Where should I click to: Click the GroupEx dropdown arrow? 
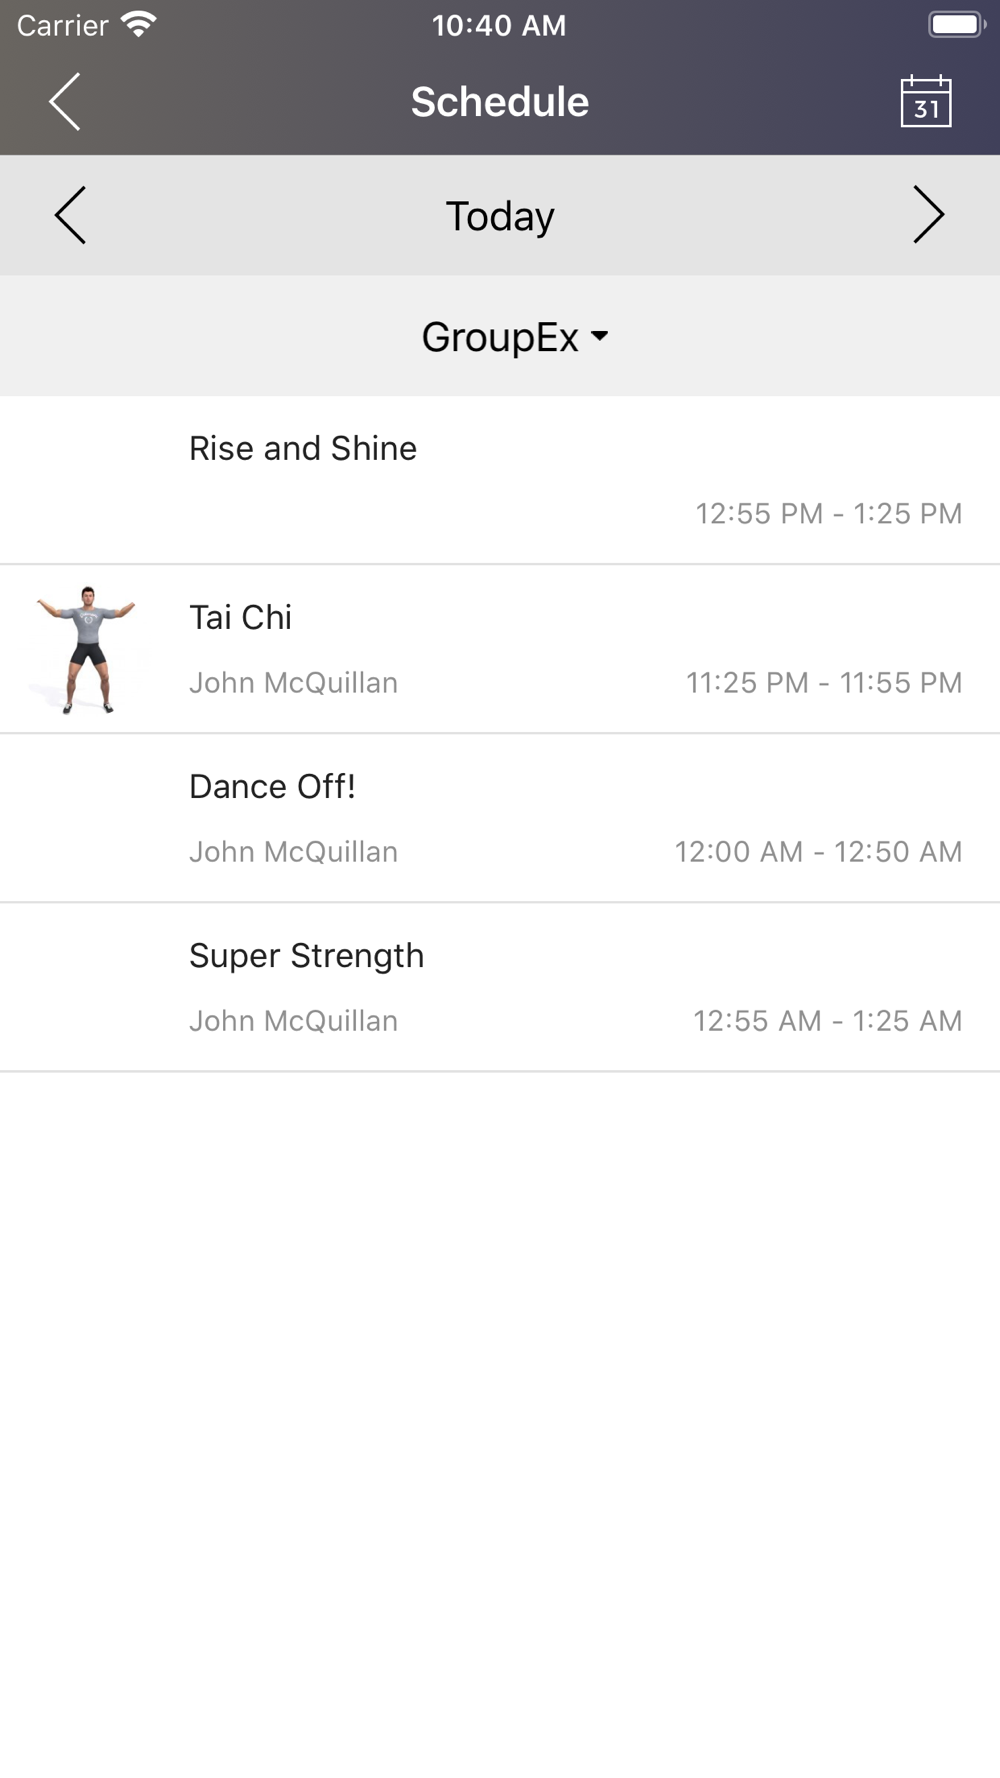[x=600, y=336]
